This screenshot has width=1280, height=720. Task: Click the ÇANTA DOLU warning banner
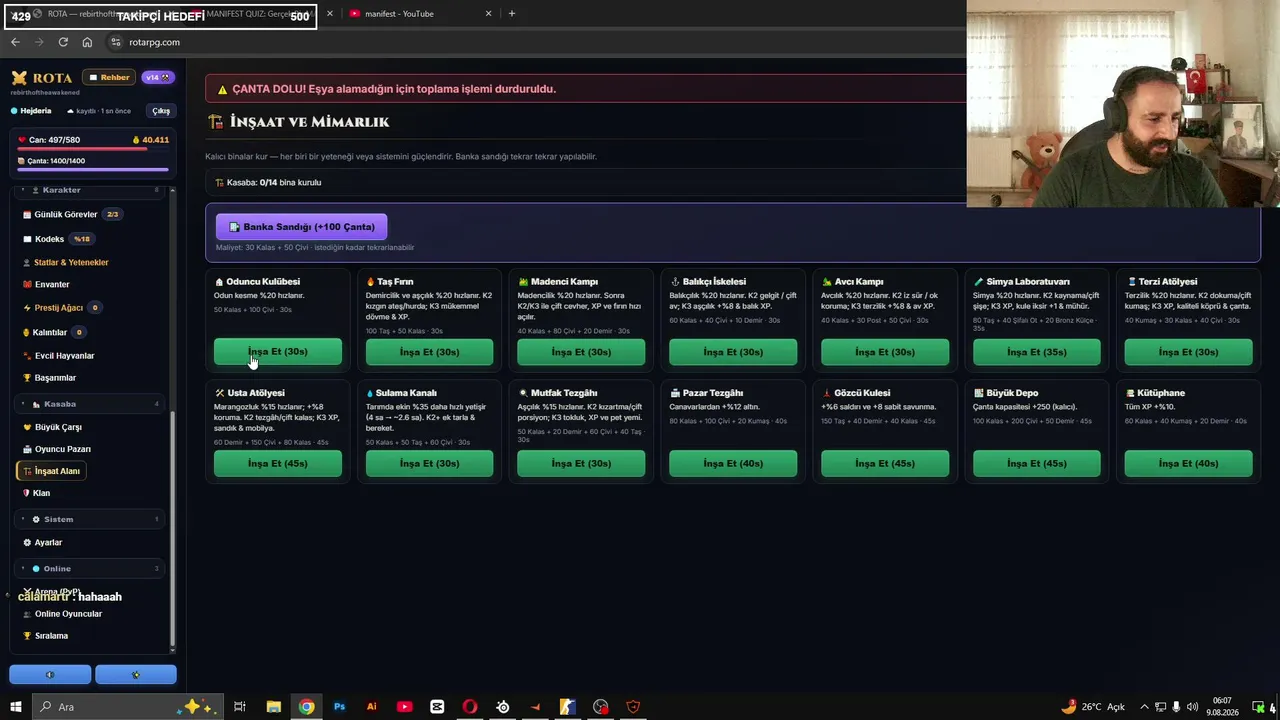click(586, 89)
